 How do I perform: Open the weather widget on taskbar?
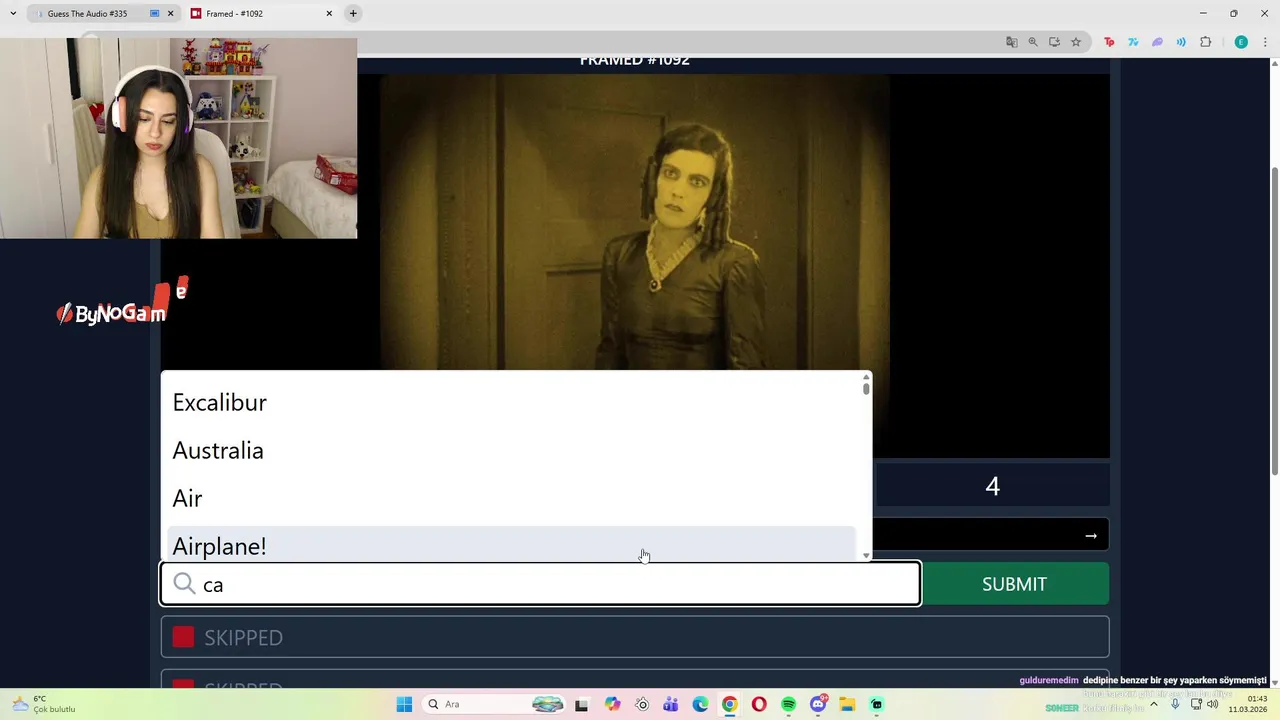pos(42,704)
